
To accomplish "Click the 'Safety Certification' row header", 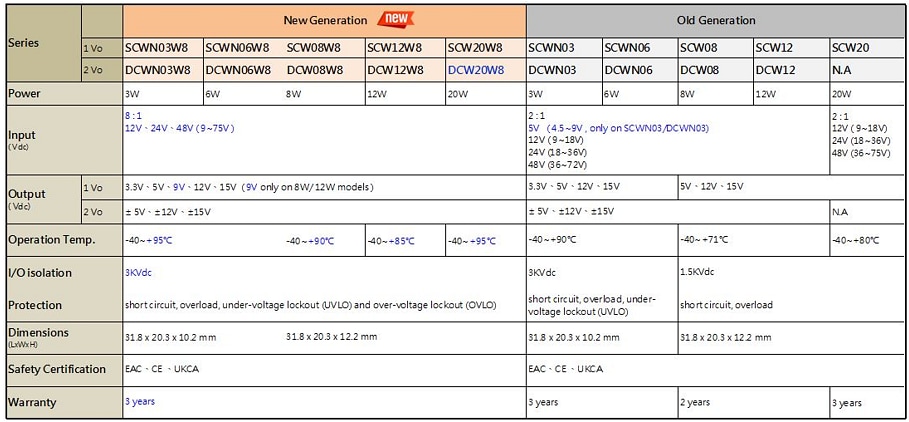I will click(57, 369).
